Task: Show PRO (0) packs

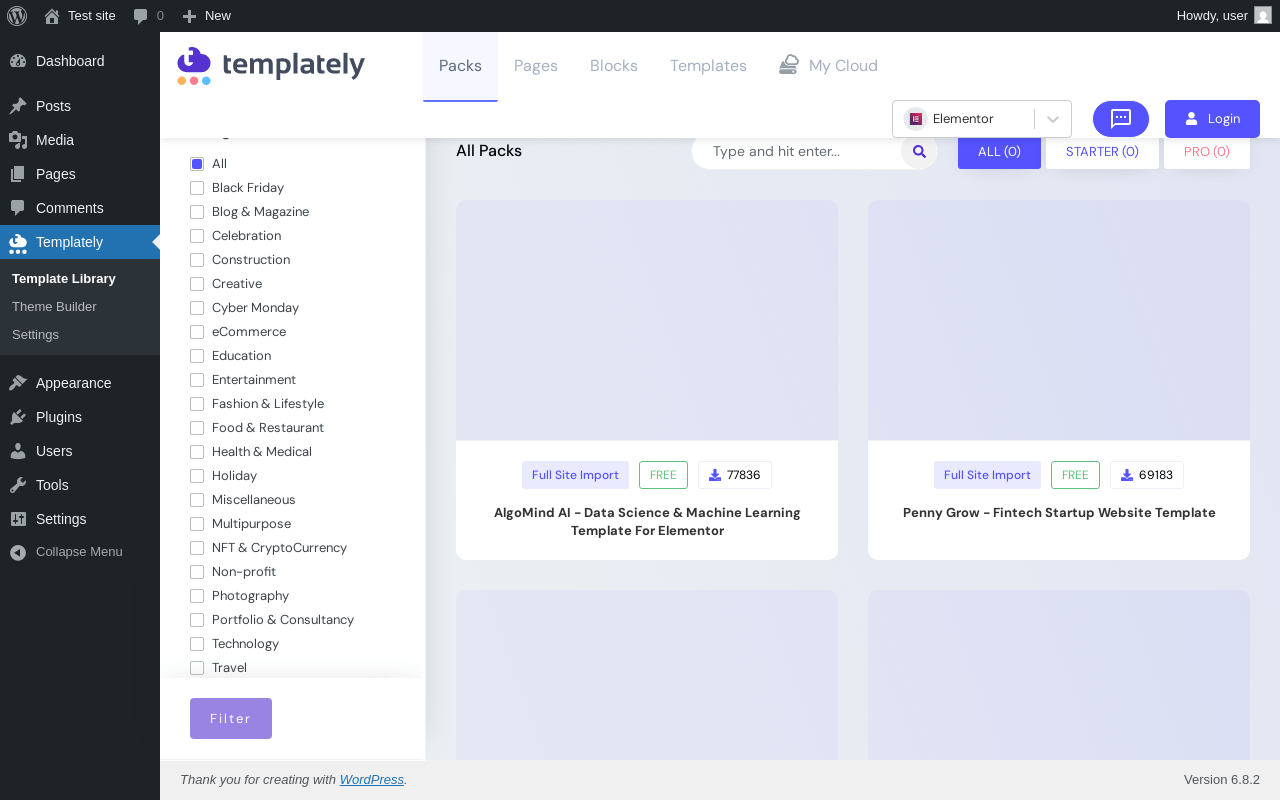Action: coord(1207,152)
